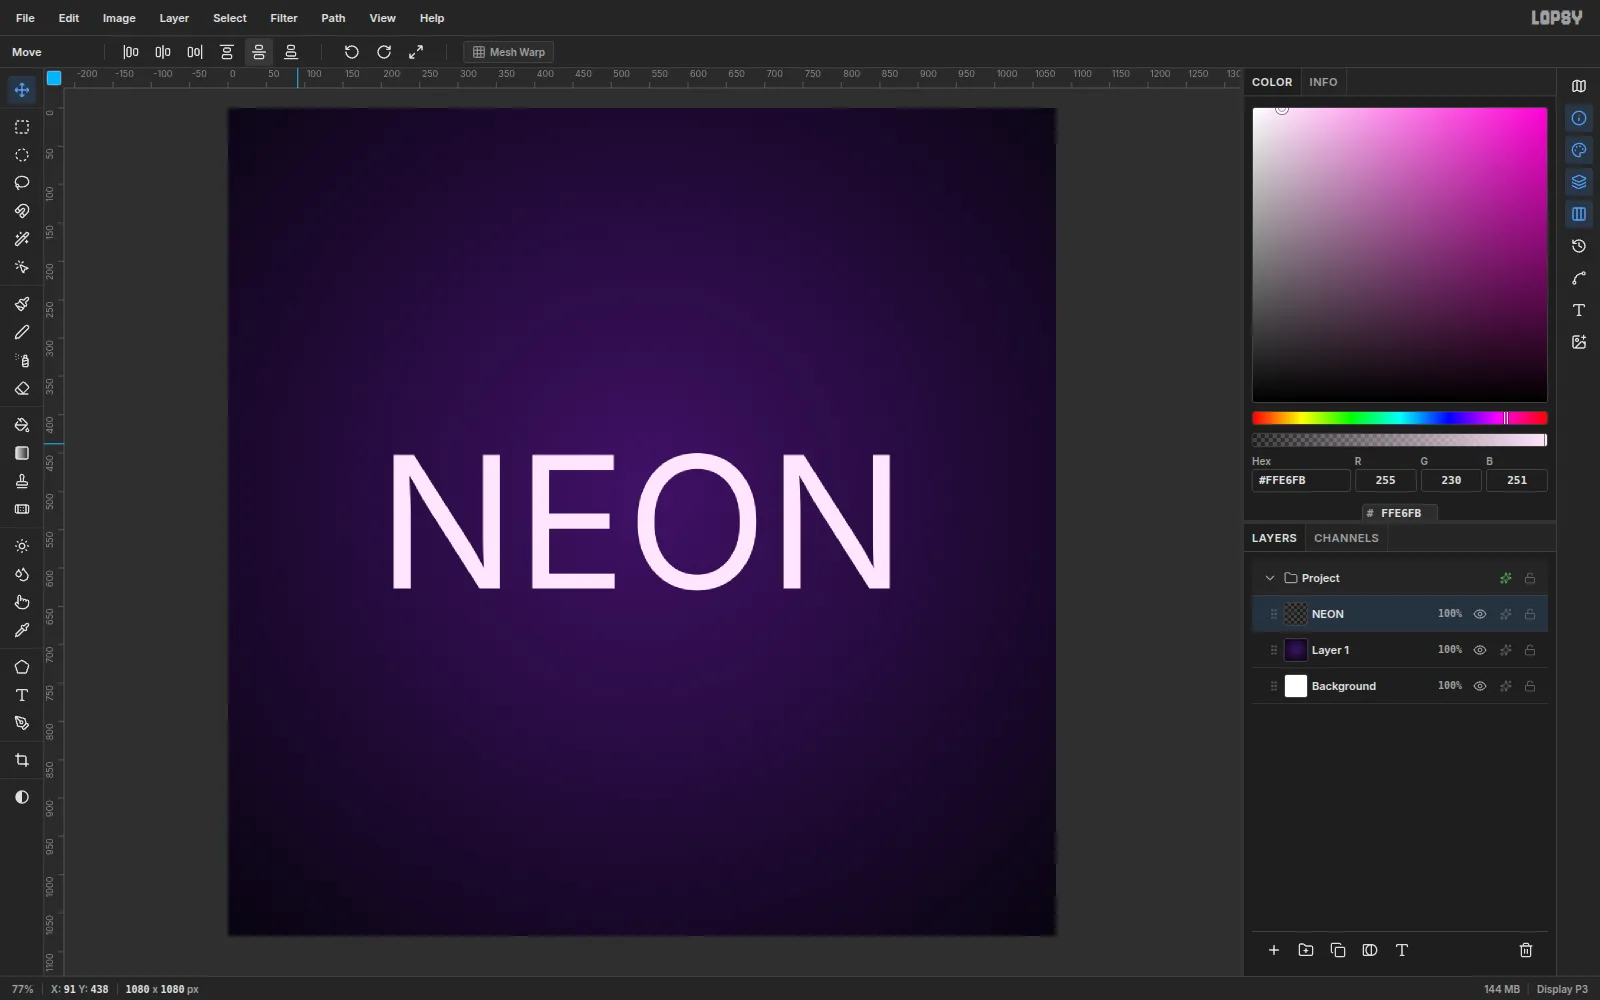The image size is (1600, 1000).
Task: Select the Eraser tool
Action: tap(22, 388)
